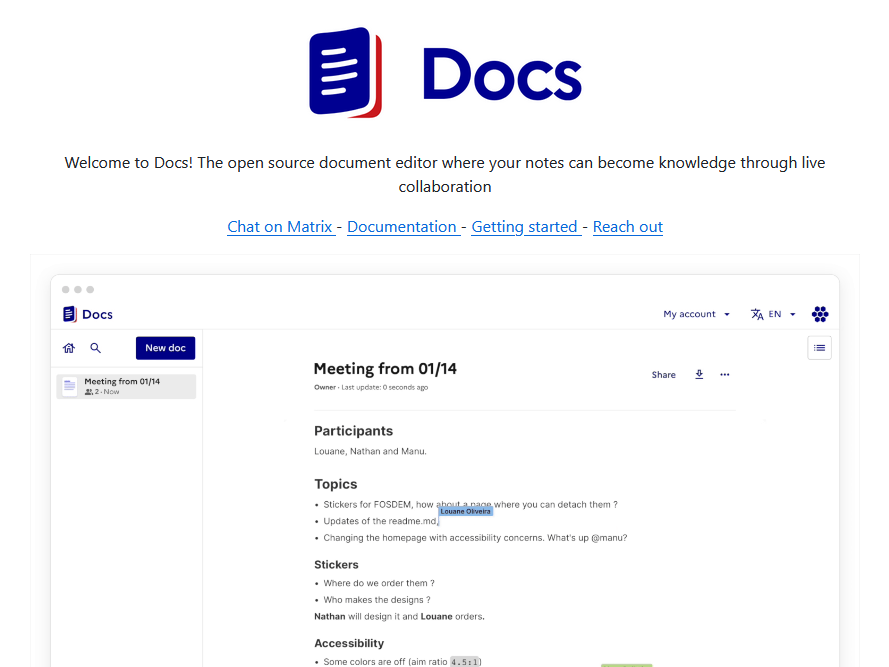Viewport: 889px width, 667px height.
Task: Open the Documentation link
Action: click(x=403, y=227)
